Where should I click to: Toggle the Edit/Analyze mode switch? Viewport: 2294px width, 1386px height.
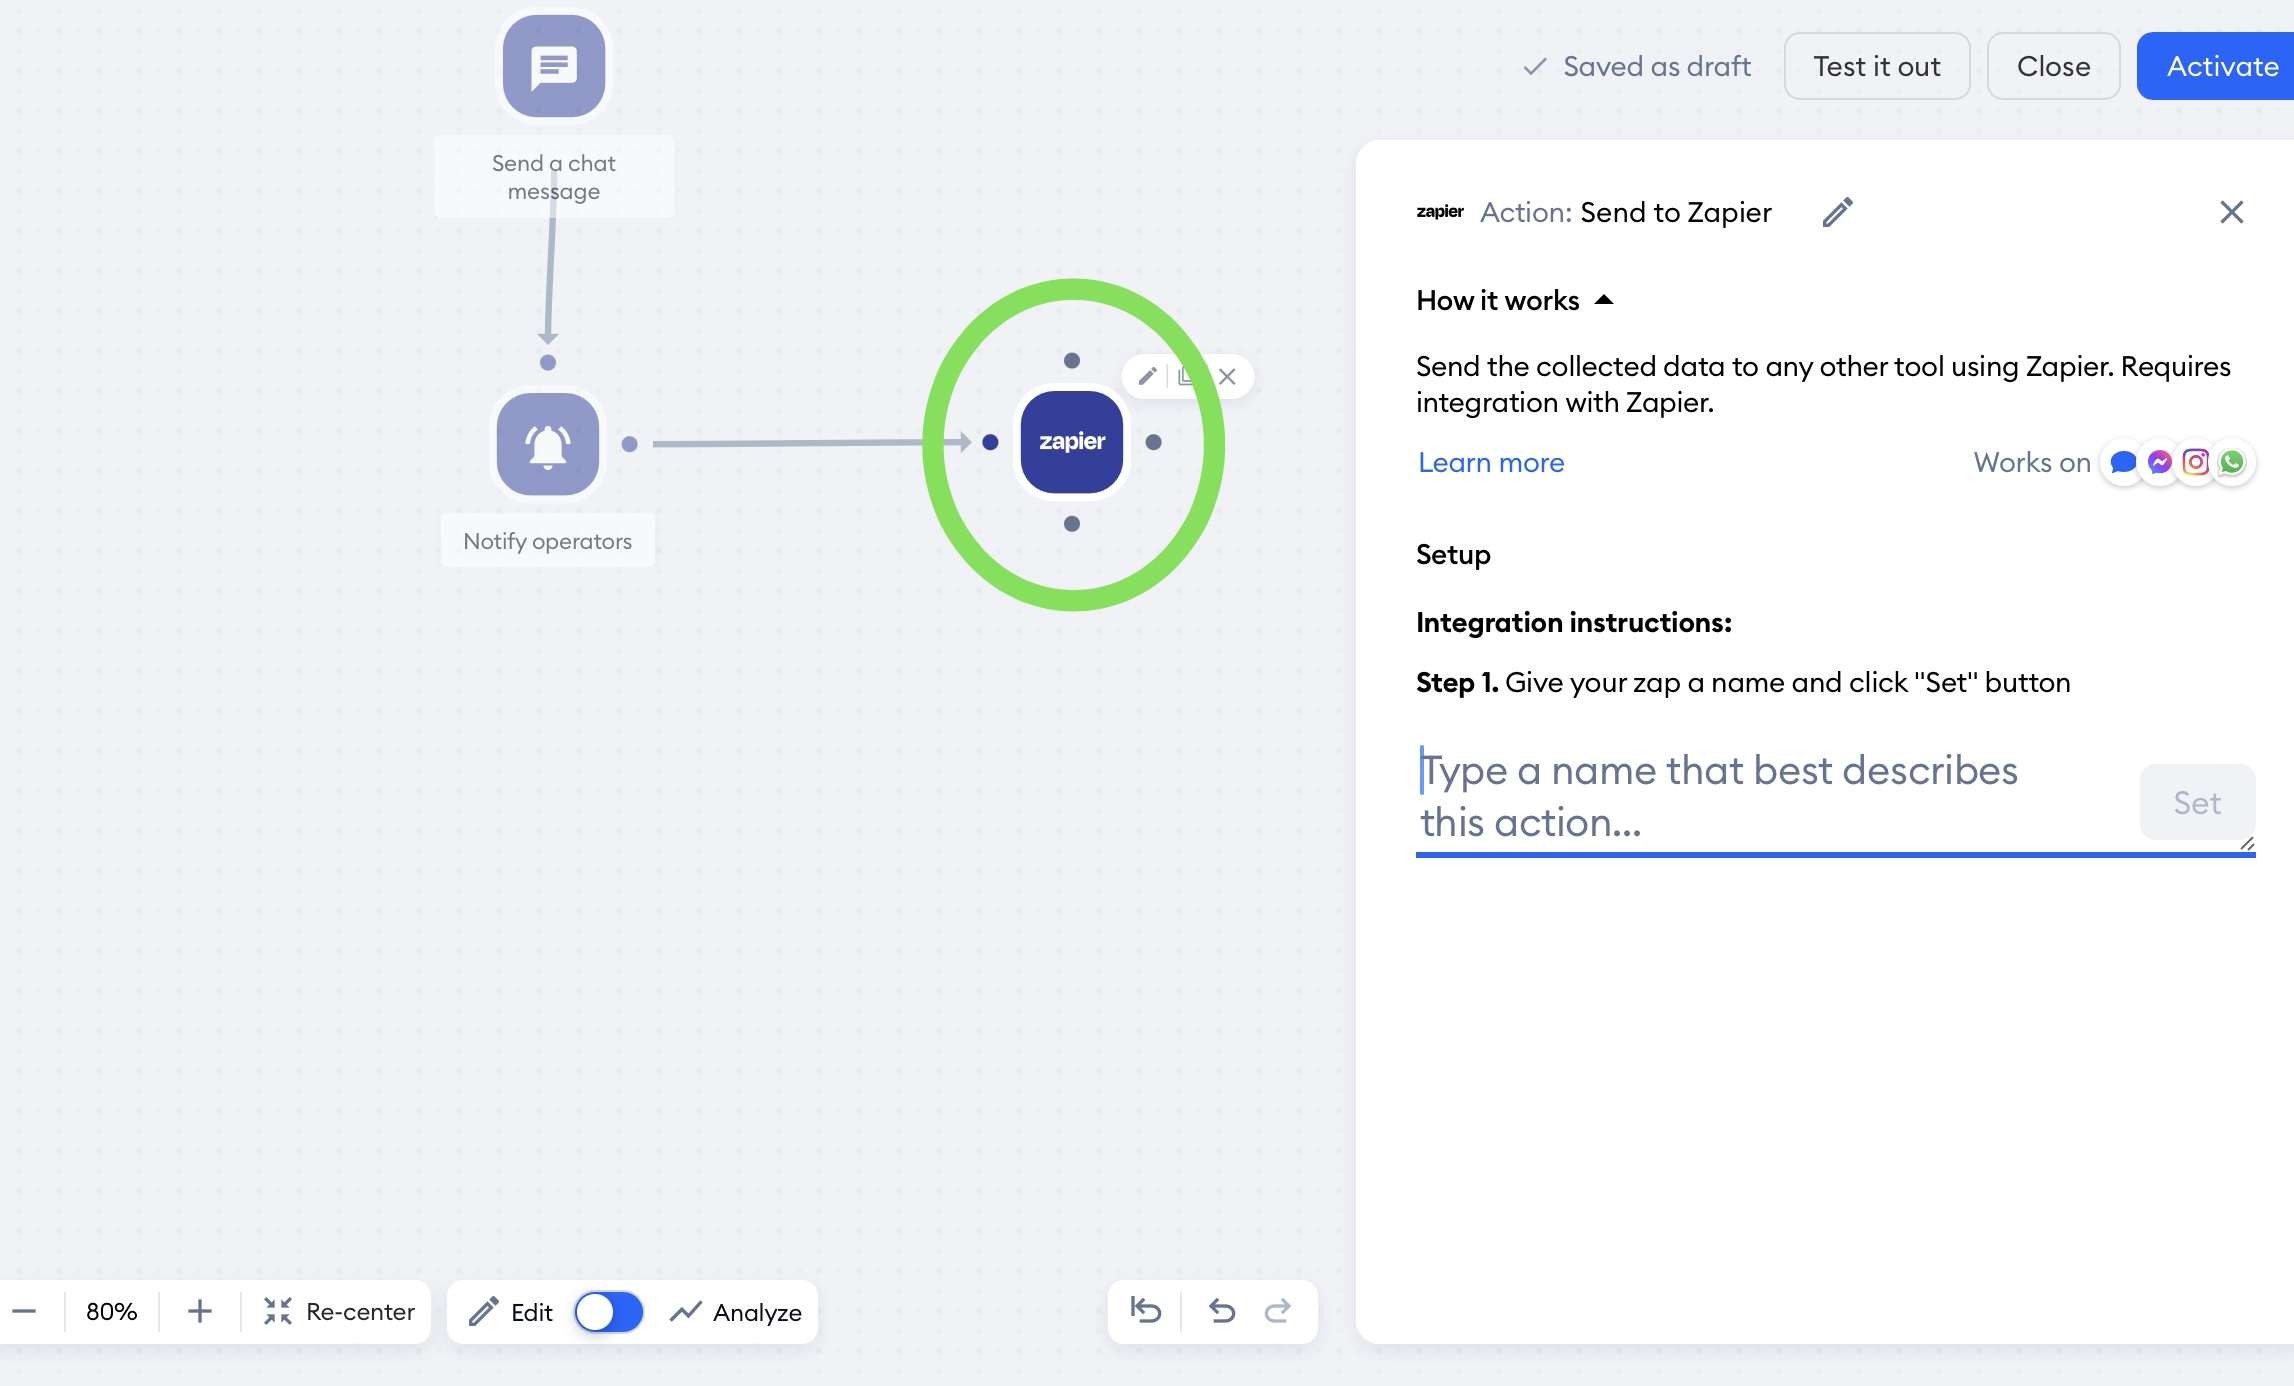609,1312
